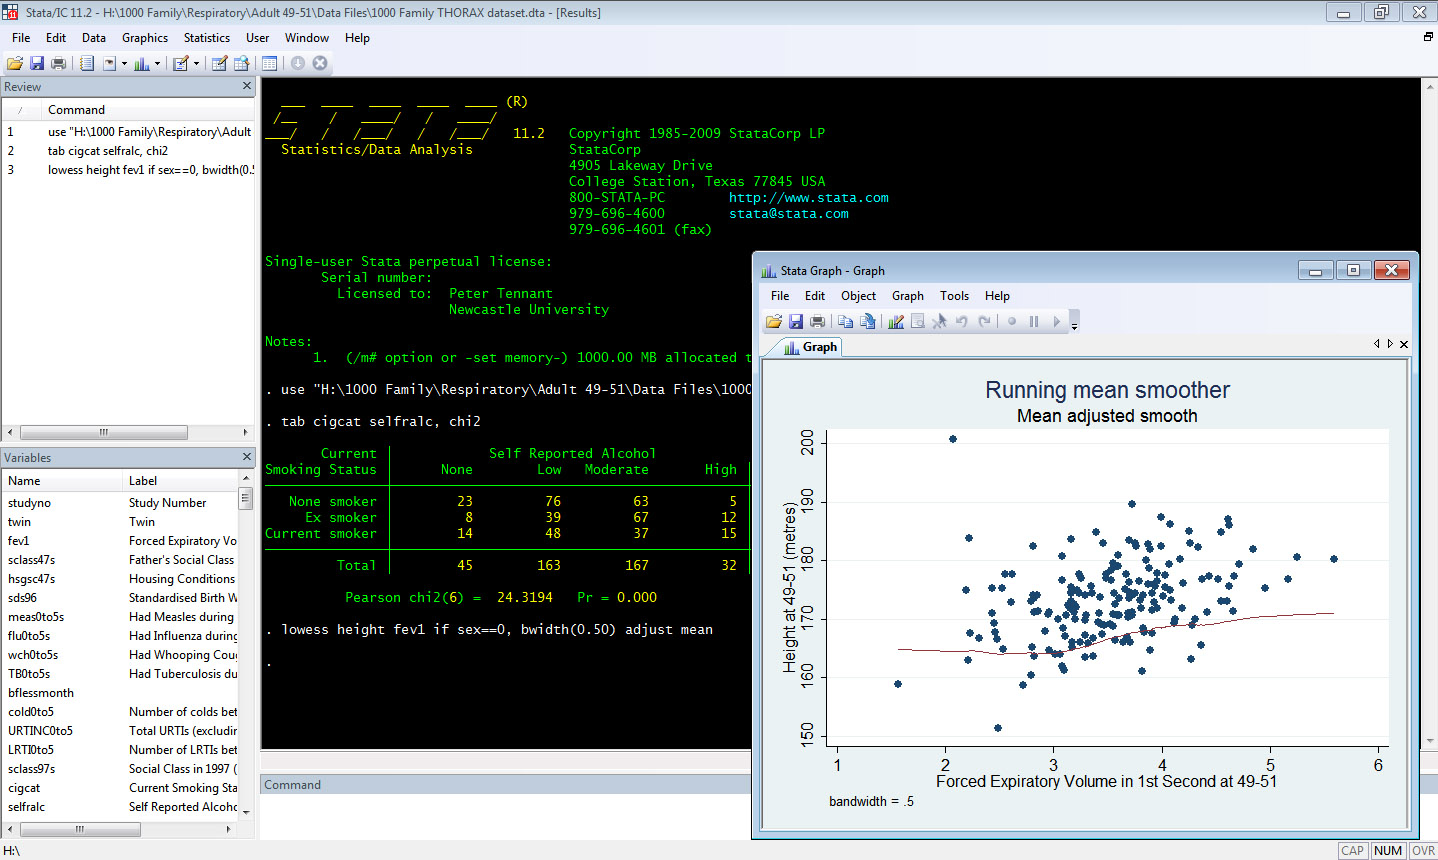Switch to the Graph tab in the graph window
1438x860 pixels.
pyautogui.click(x=812, y=346)
